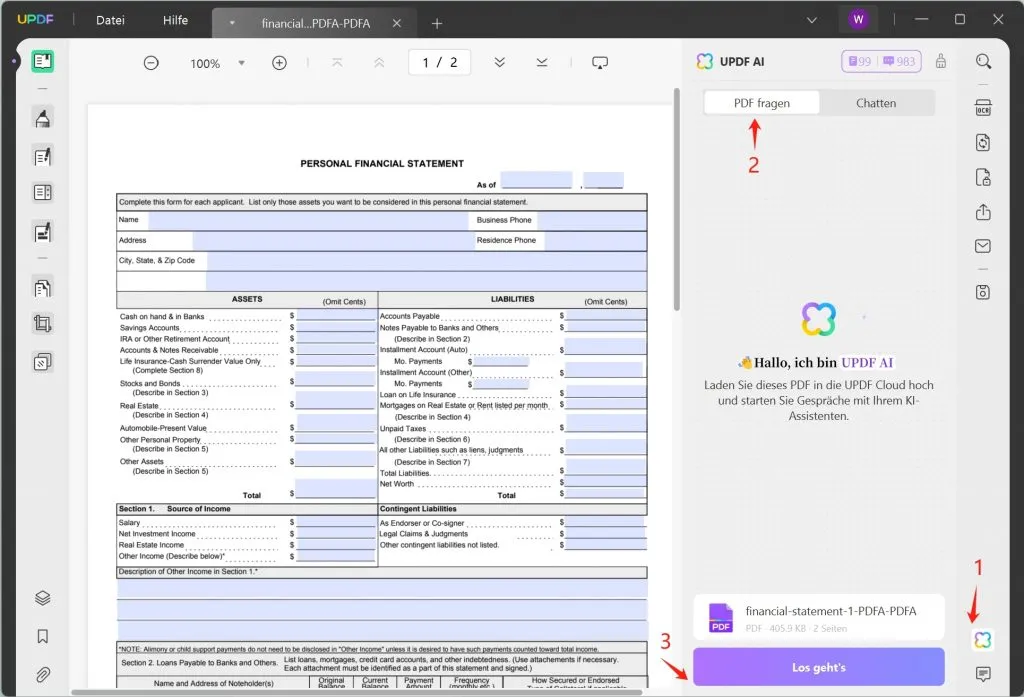
Task: Open the document protection tool
Action: point(982,177)
